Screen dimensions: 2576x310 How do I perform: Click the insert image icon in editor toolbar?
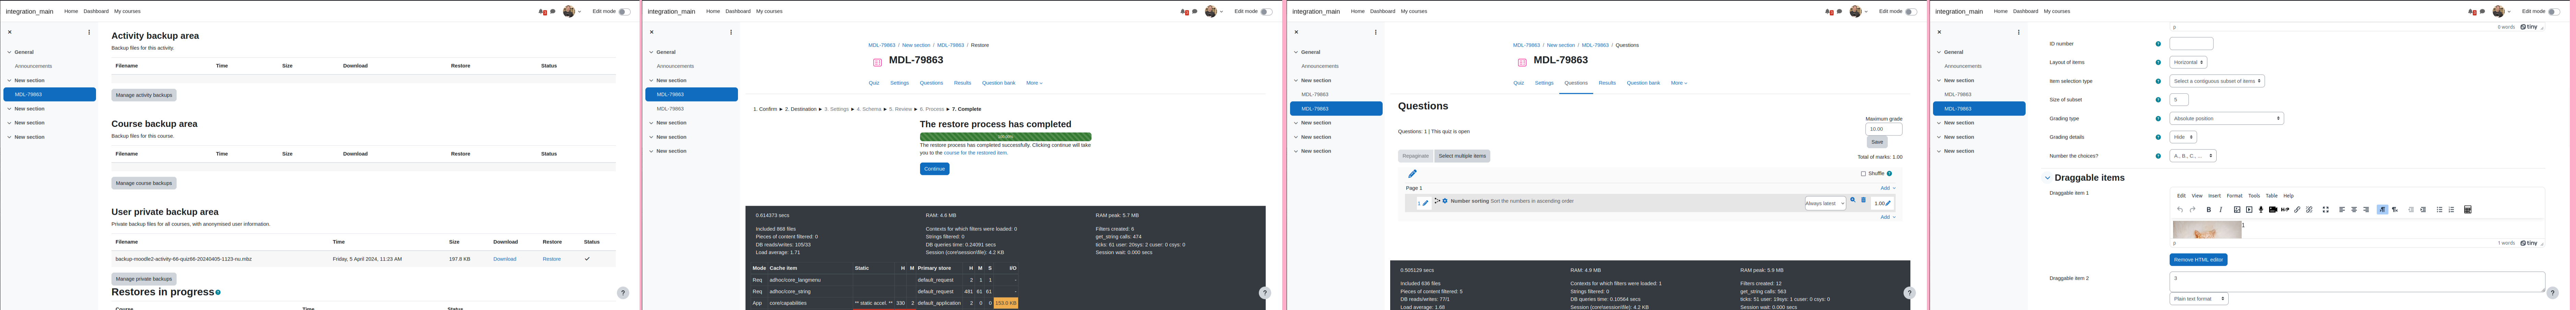(2237, 210)
